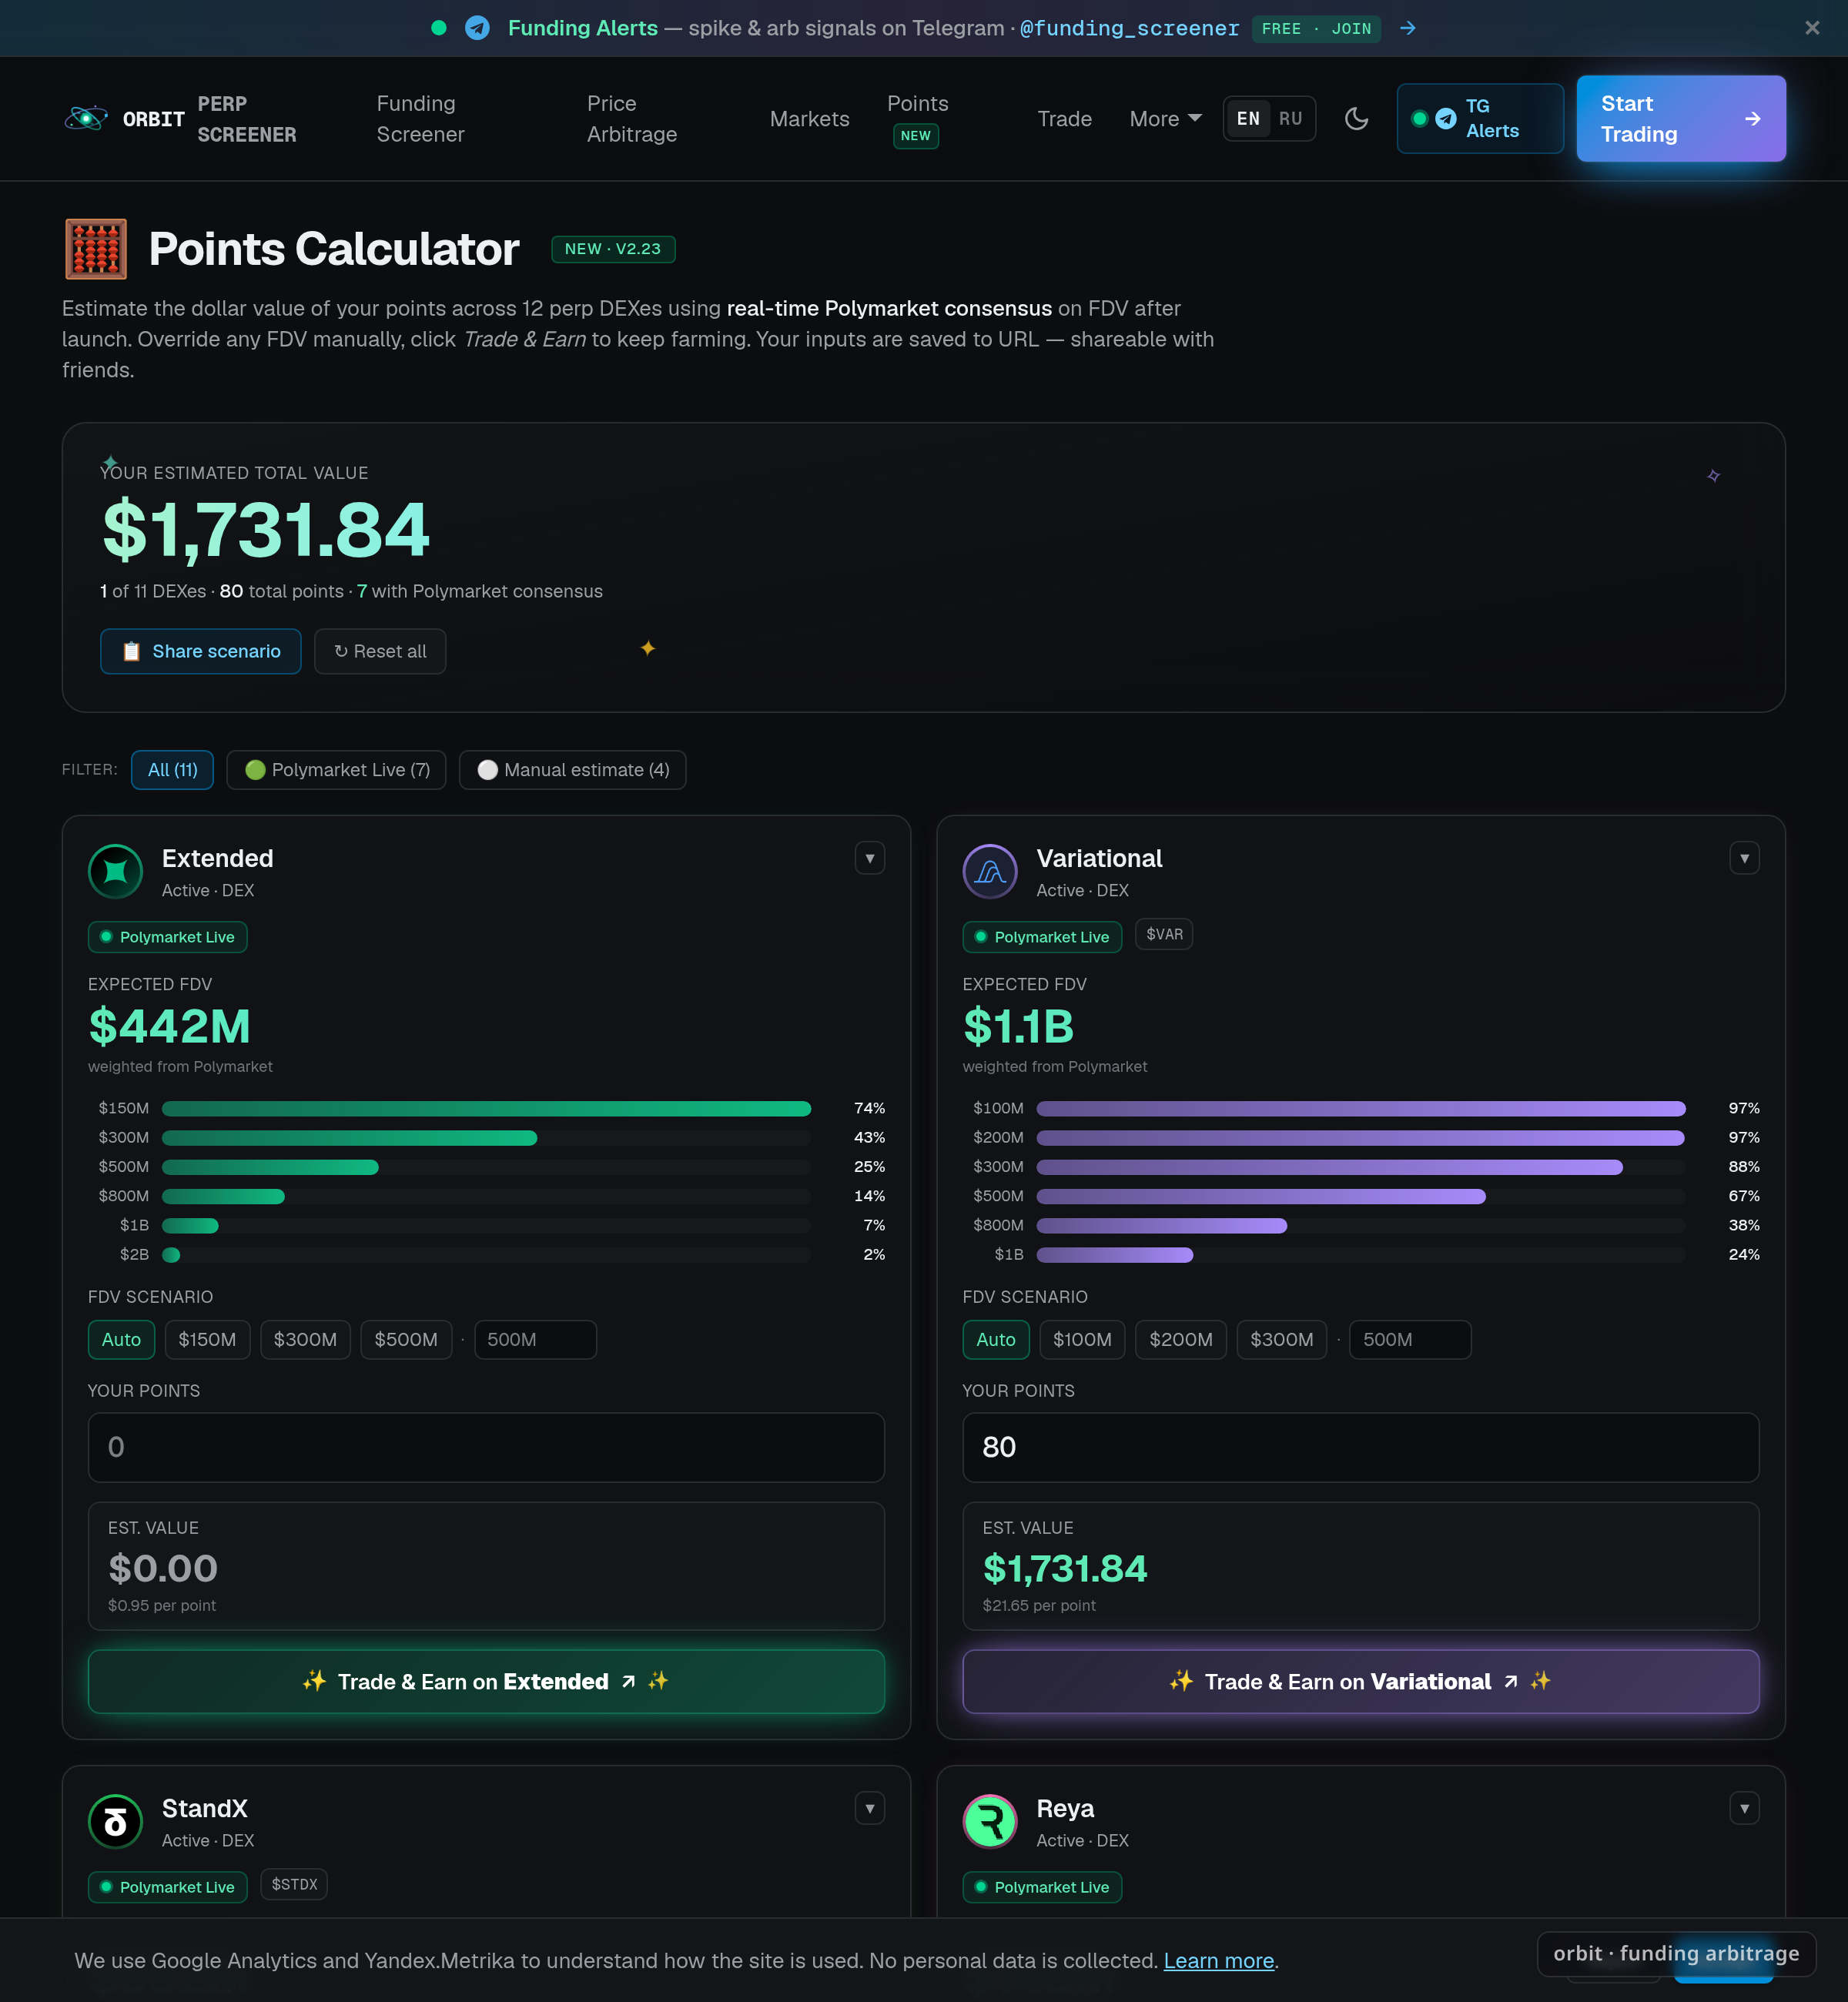Screen dimensions: 1848x2002
Task: Open TG Alerts button
Action: [1480, 118]
